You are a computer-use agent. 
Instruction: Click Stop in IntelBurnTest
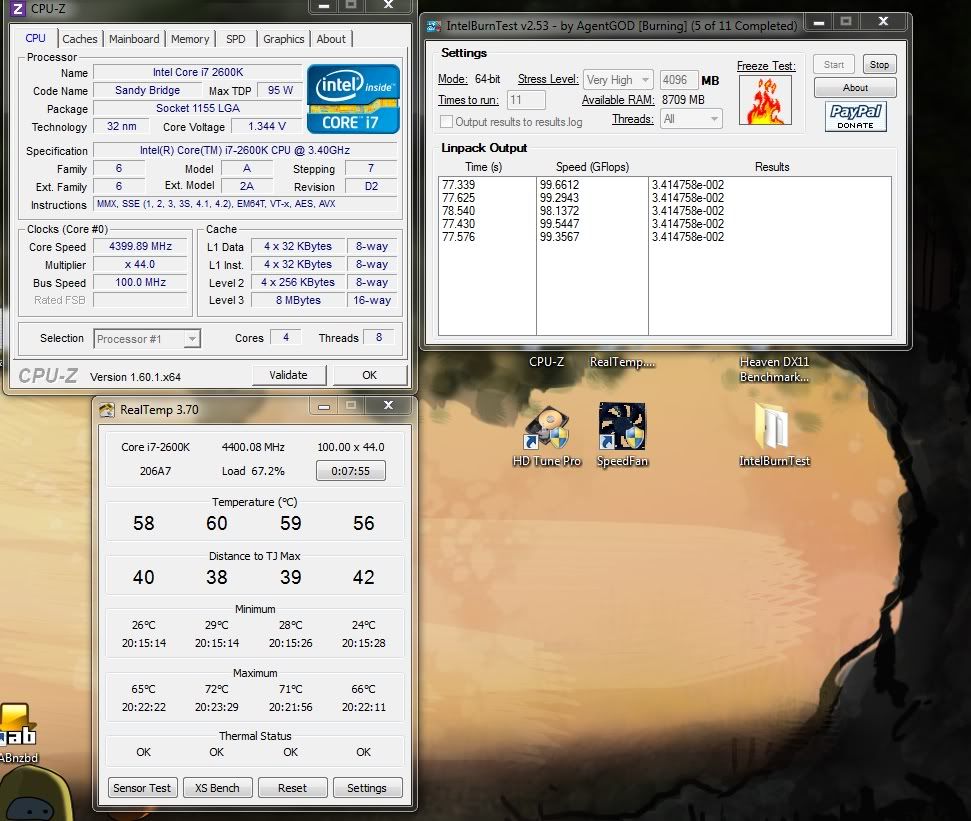(x=879, y=64)
